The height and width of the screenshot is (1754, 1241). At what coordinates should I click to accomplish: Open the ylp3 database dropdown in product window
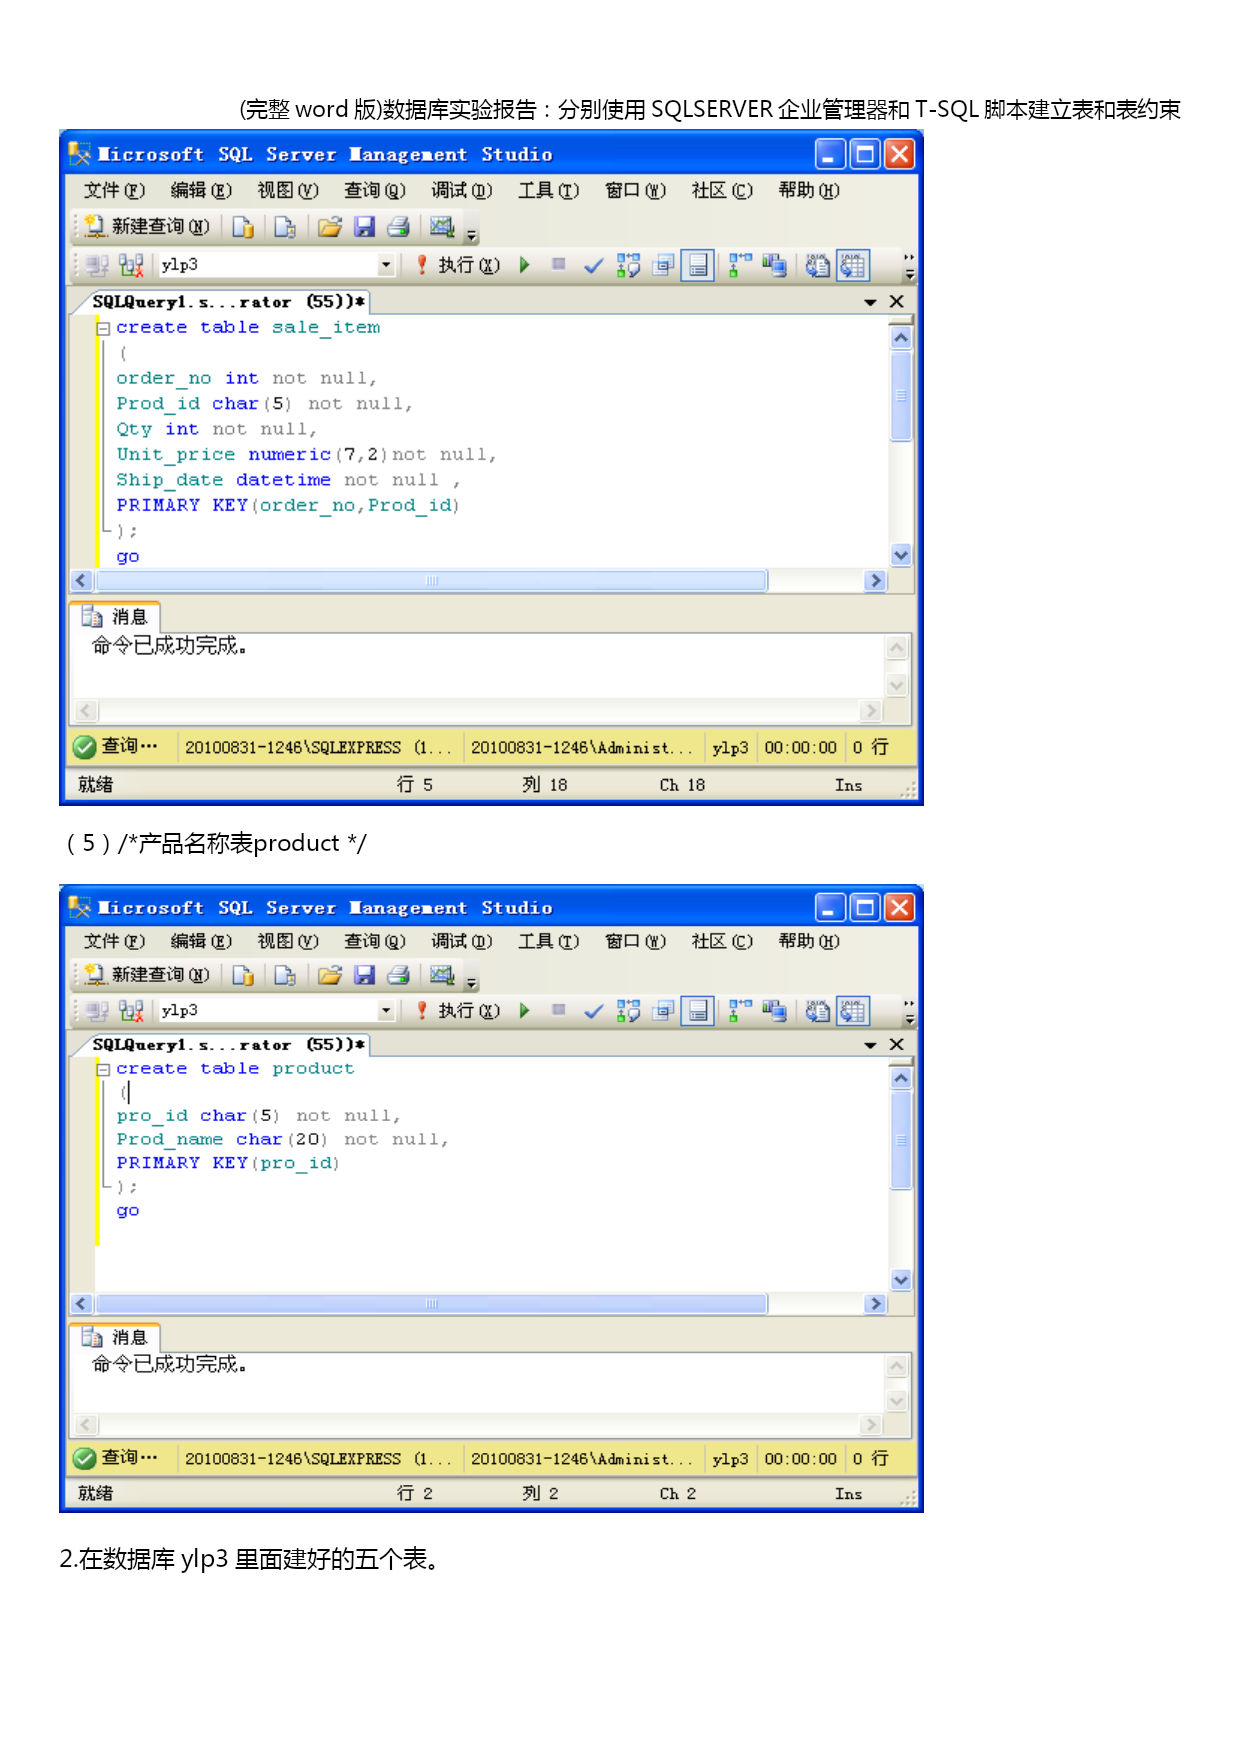[386, 1011]
